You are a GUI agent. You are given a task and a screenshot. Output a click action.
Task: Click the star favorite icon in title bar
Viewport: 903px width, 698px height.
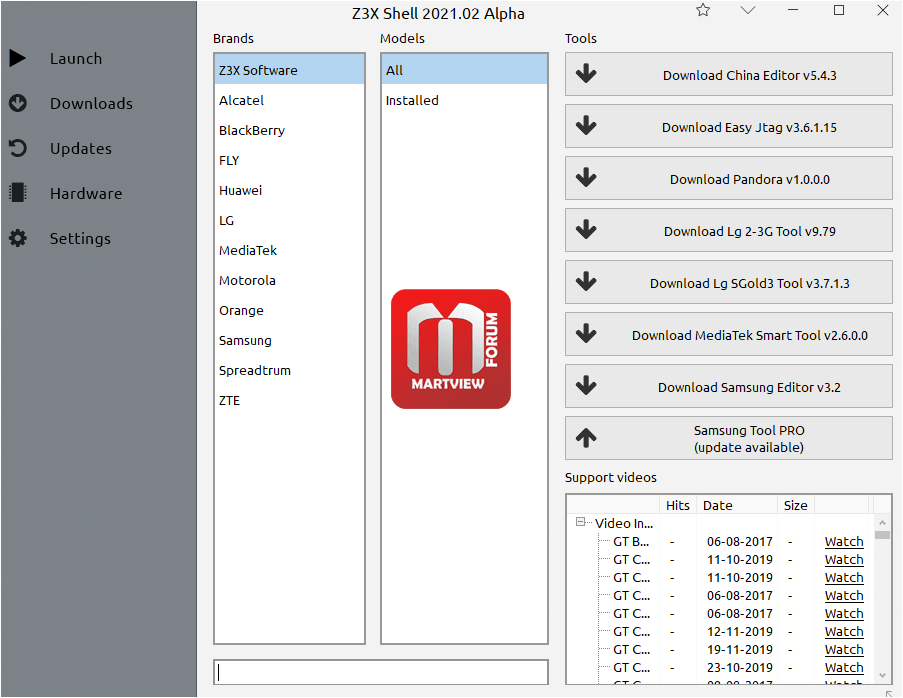coord(703,10)
